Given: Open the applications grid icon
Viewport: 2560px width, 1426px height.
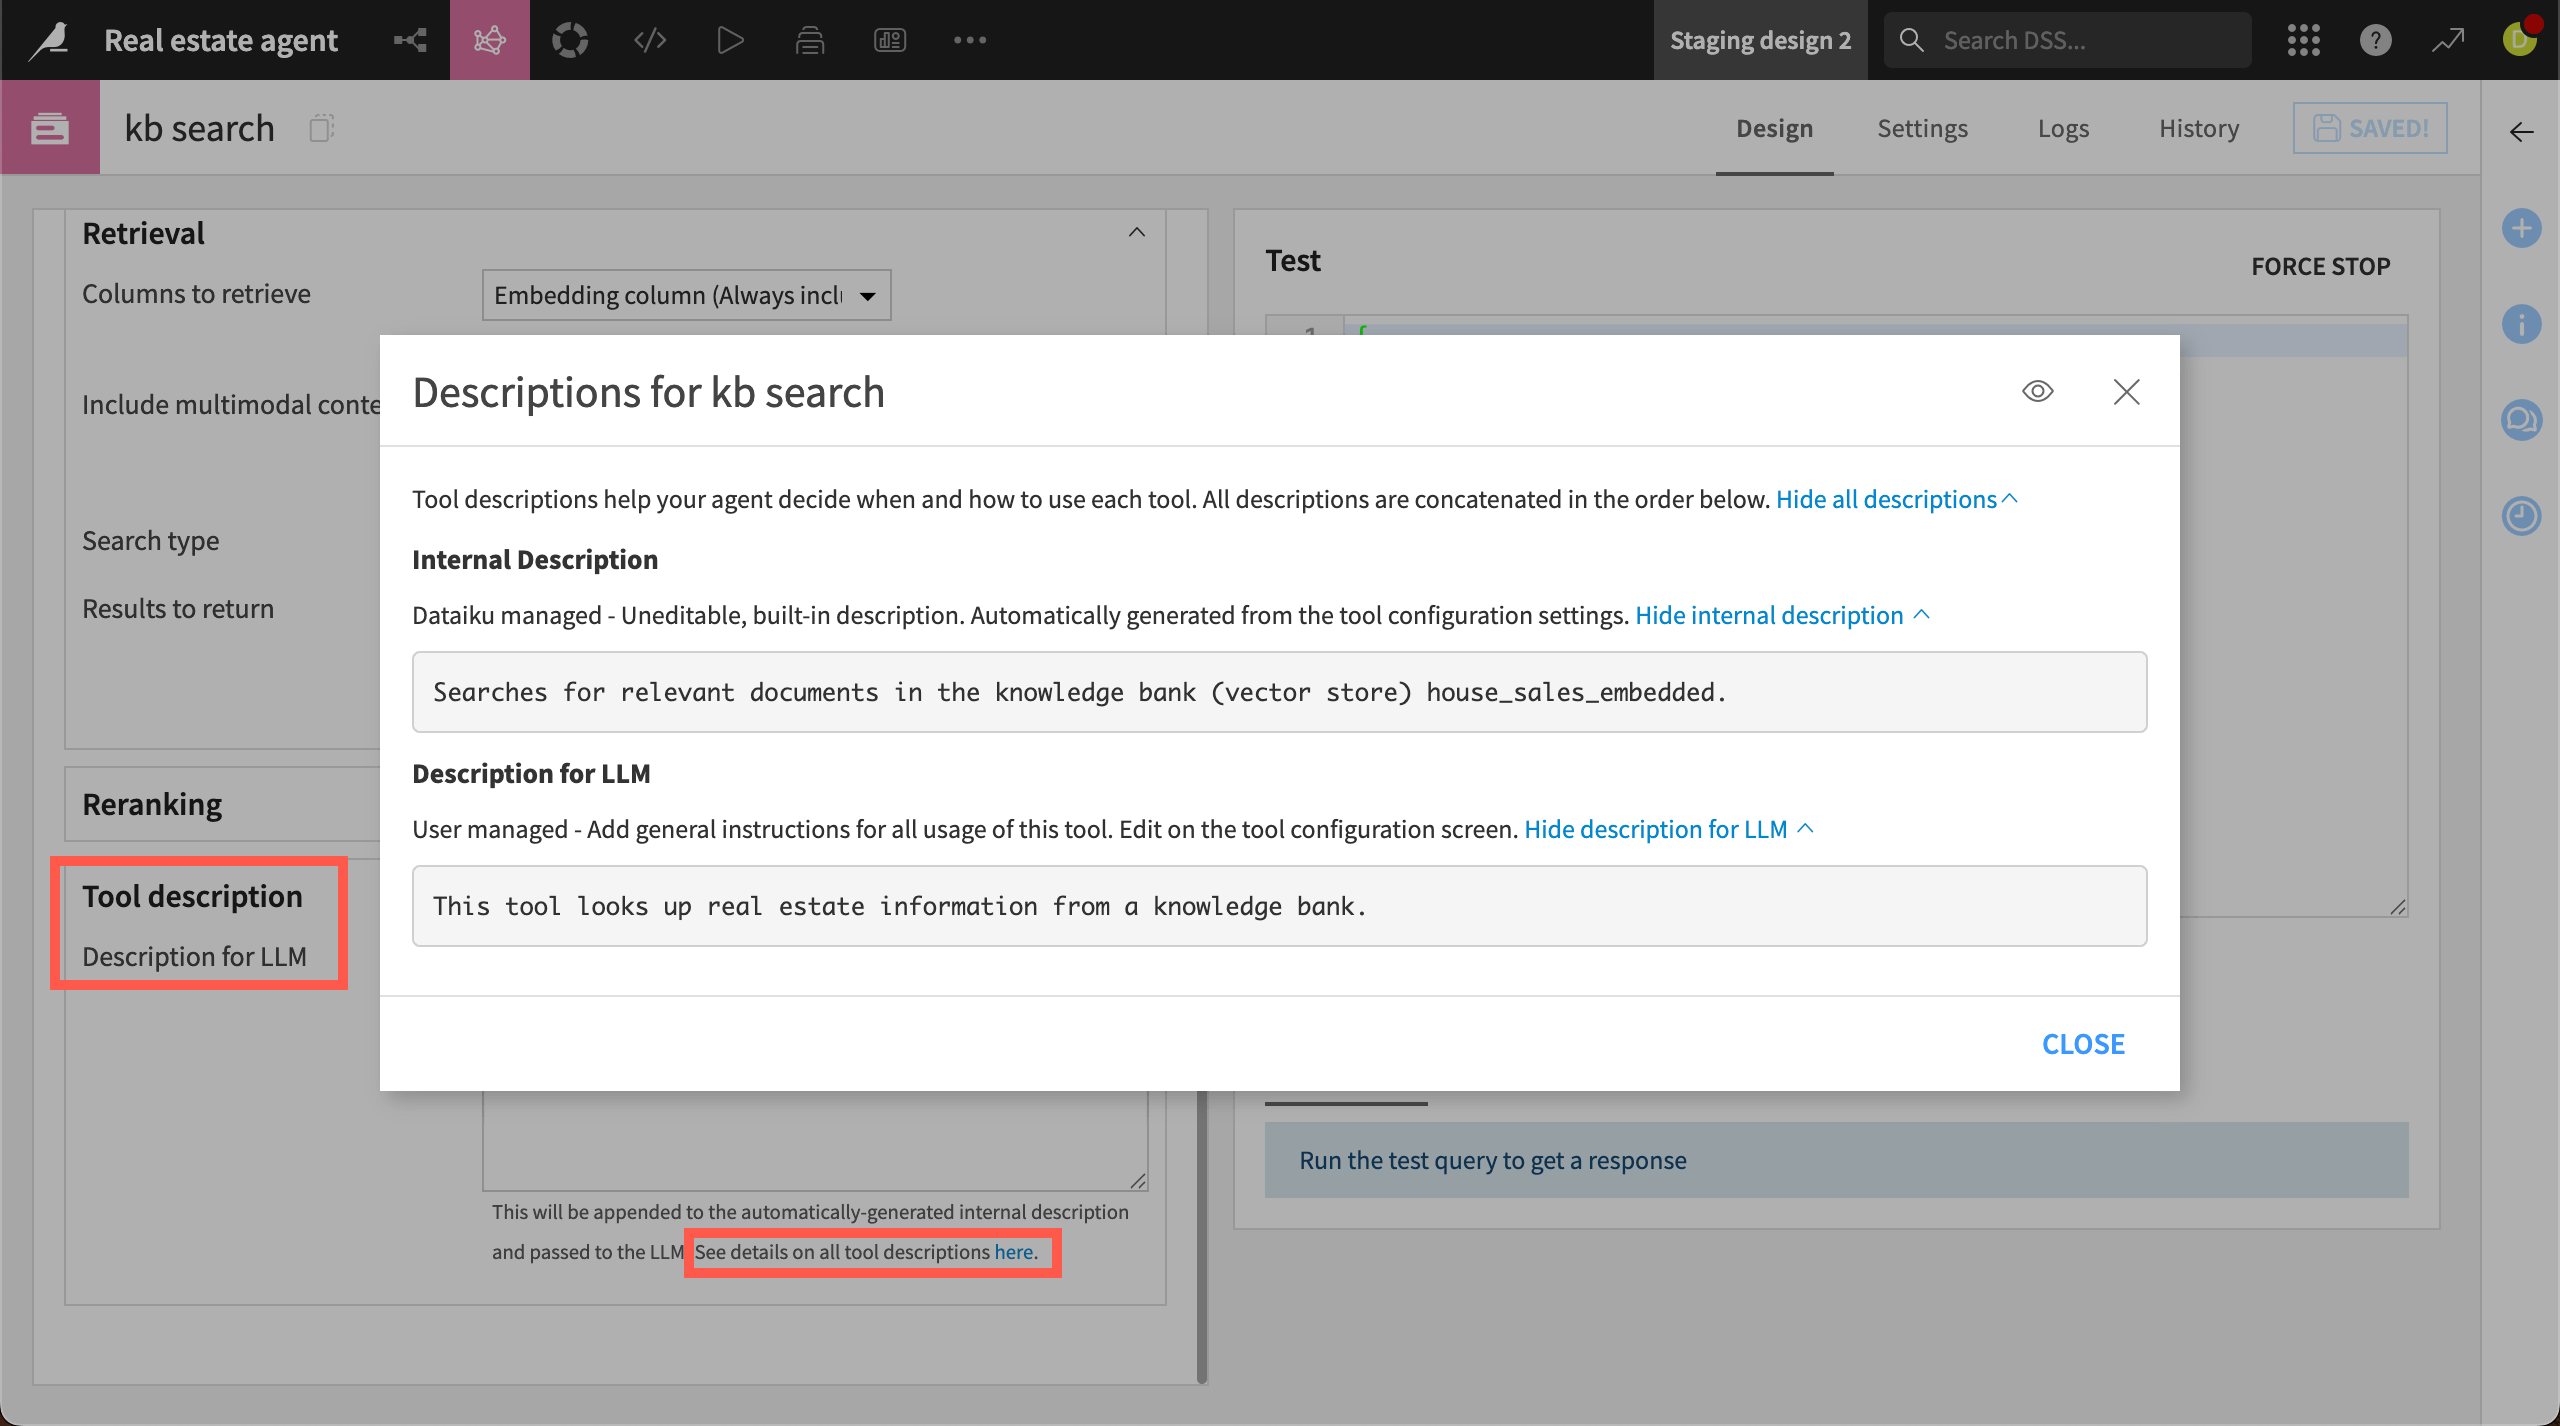Looking at the screenshot, I should pos(2303,40).
